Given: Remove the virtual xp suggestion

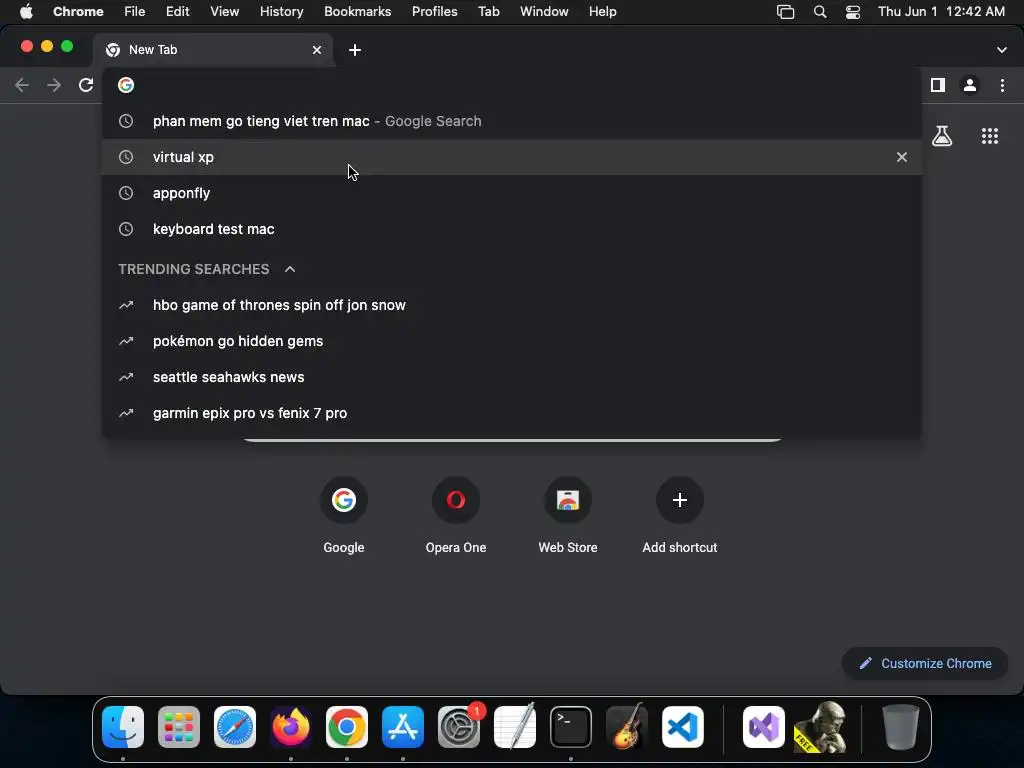Looking at the screenshot, I should 902,157.
